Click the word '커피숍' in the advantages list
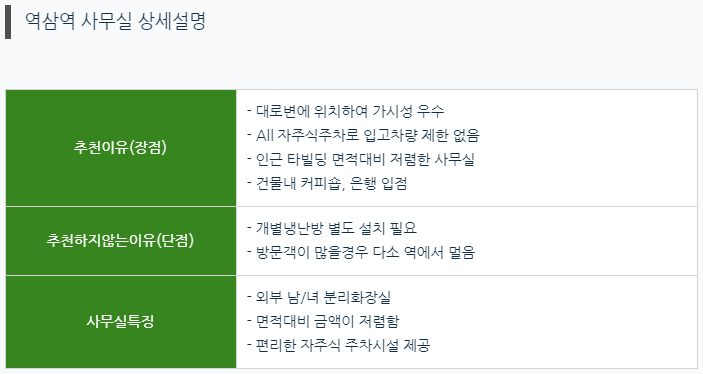Viewport: 703px width, 374px height. 321,183
